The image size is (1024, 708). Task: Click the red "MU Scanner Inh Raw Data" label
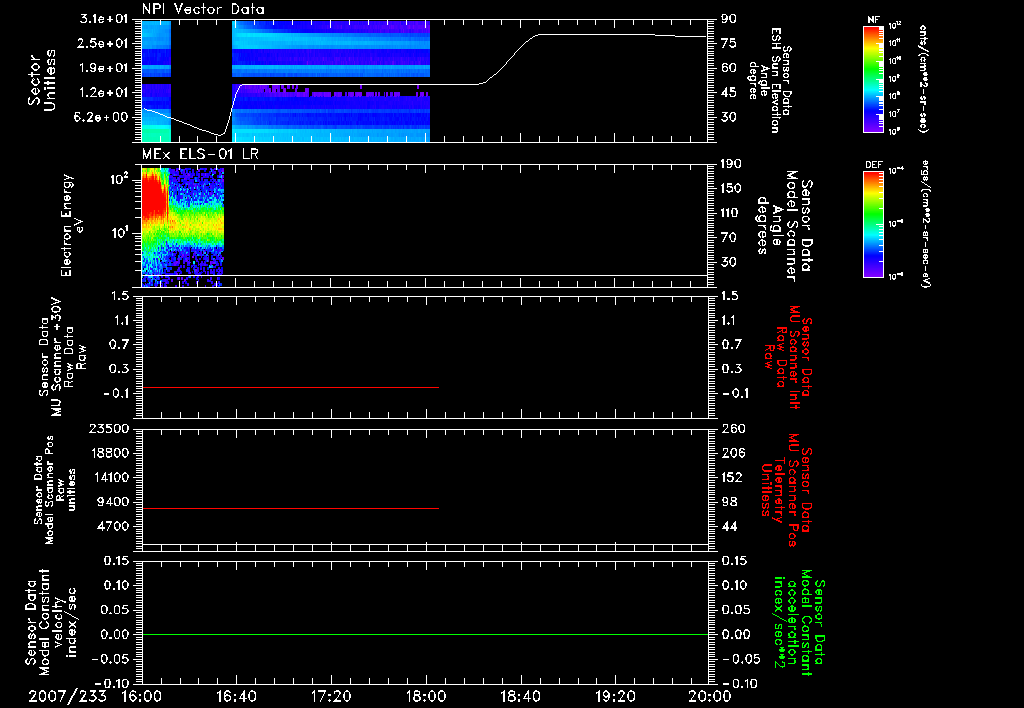point(789,357)
